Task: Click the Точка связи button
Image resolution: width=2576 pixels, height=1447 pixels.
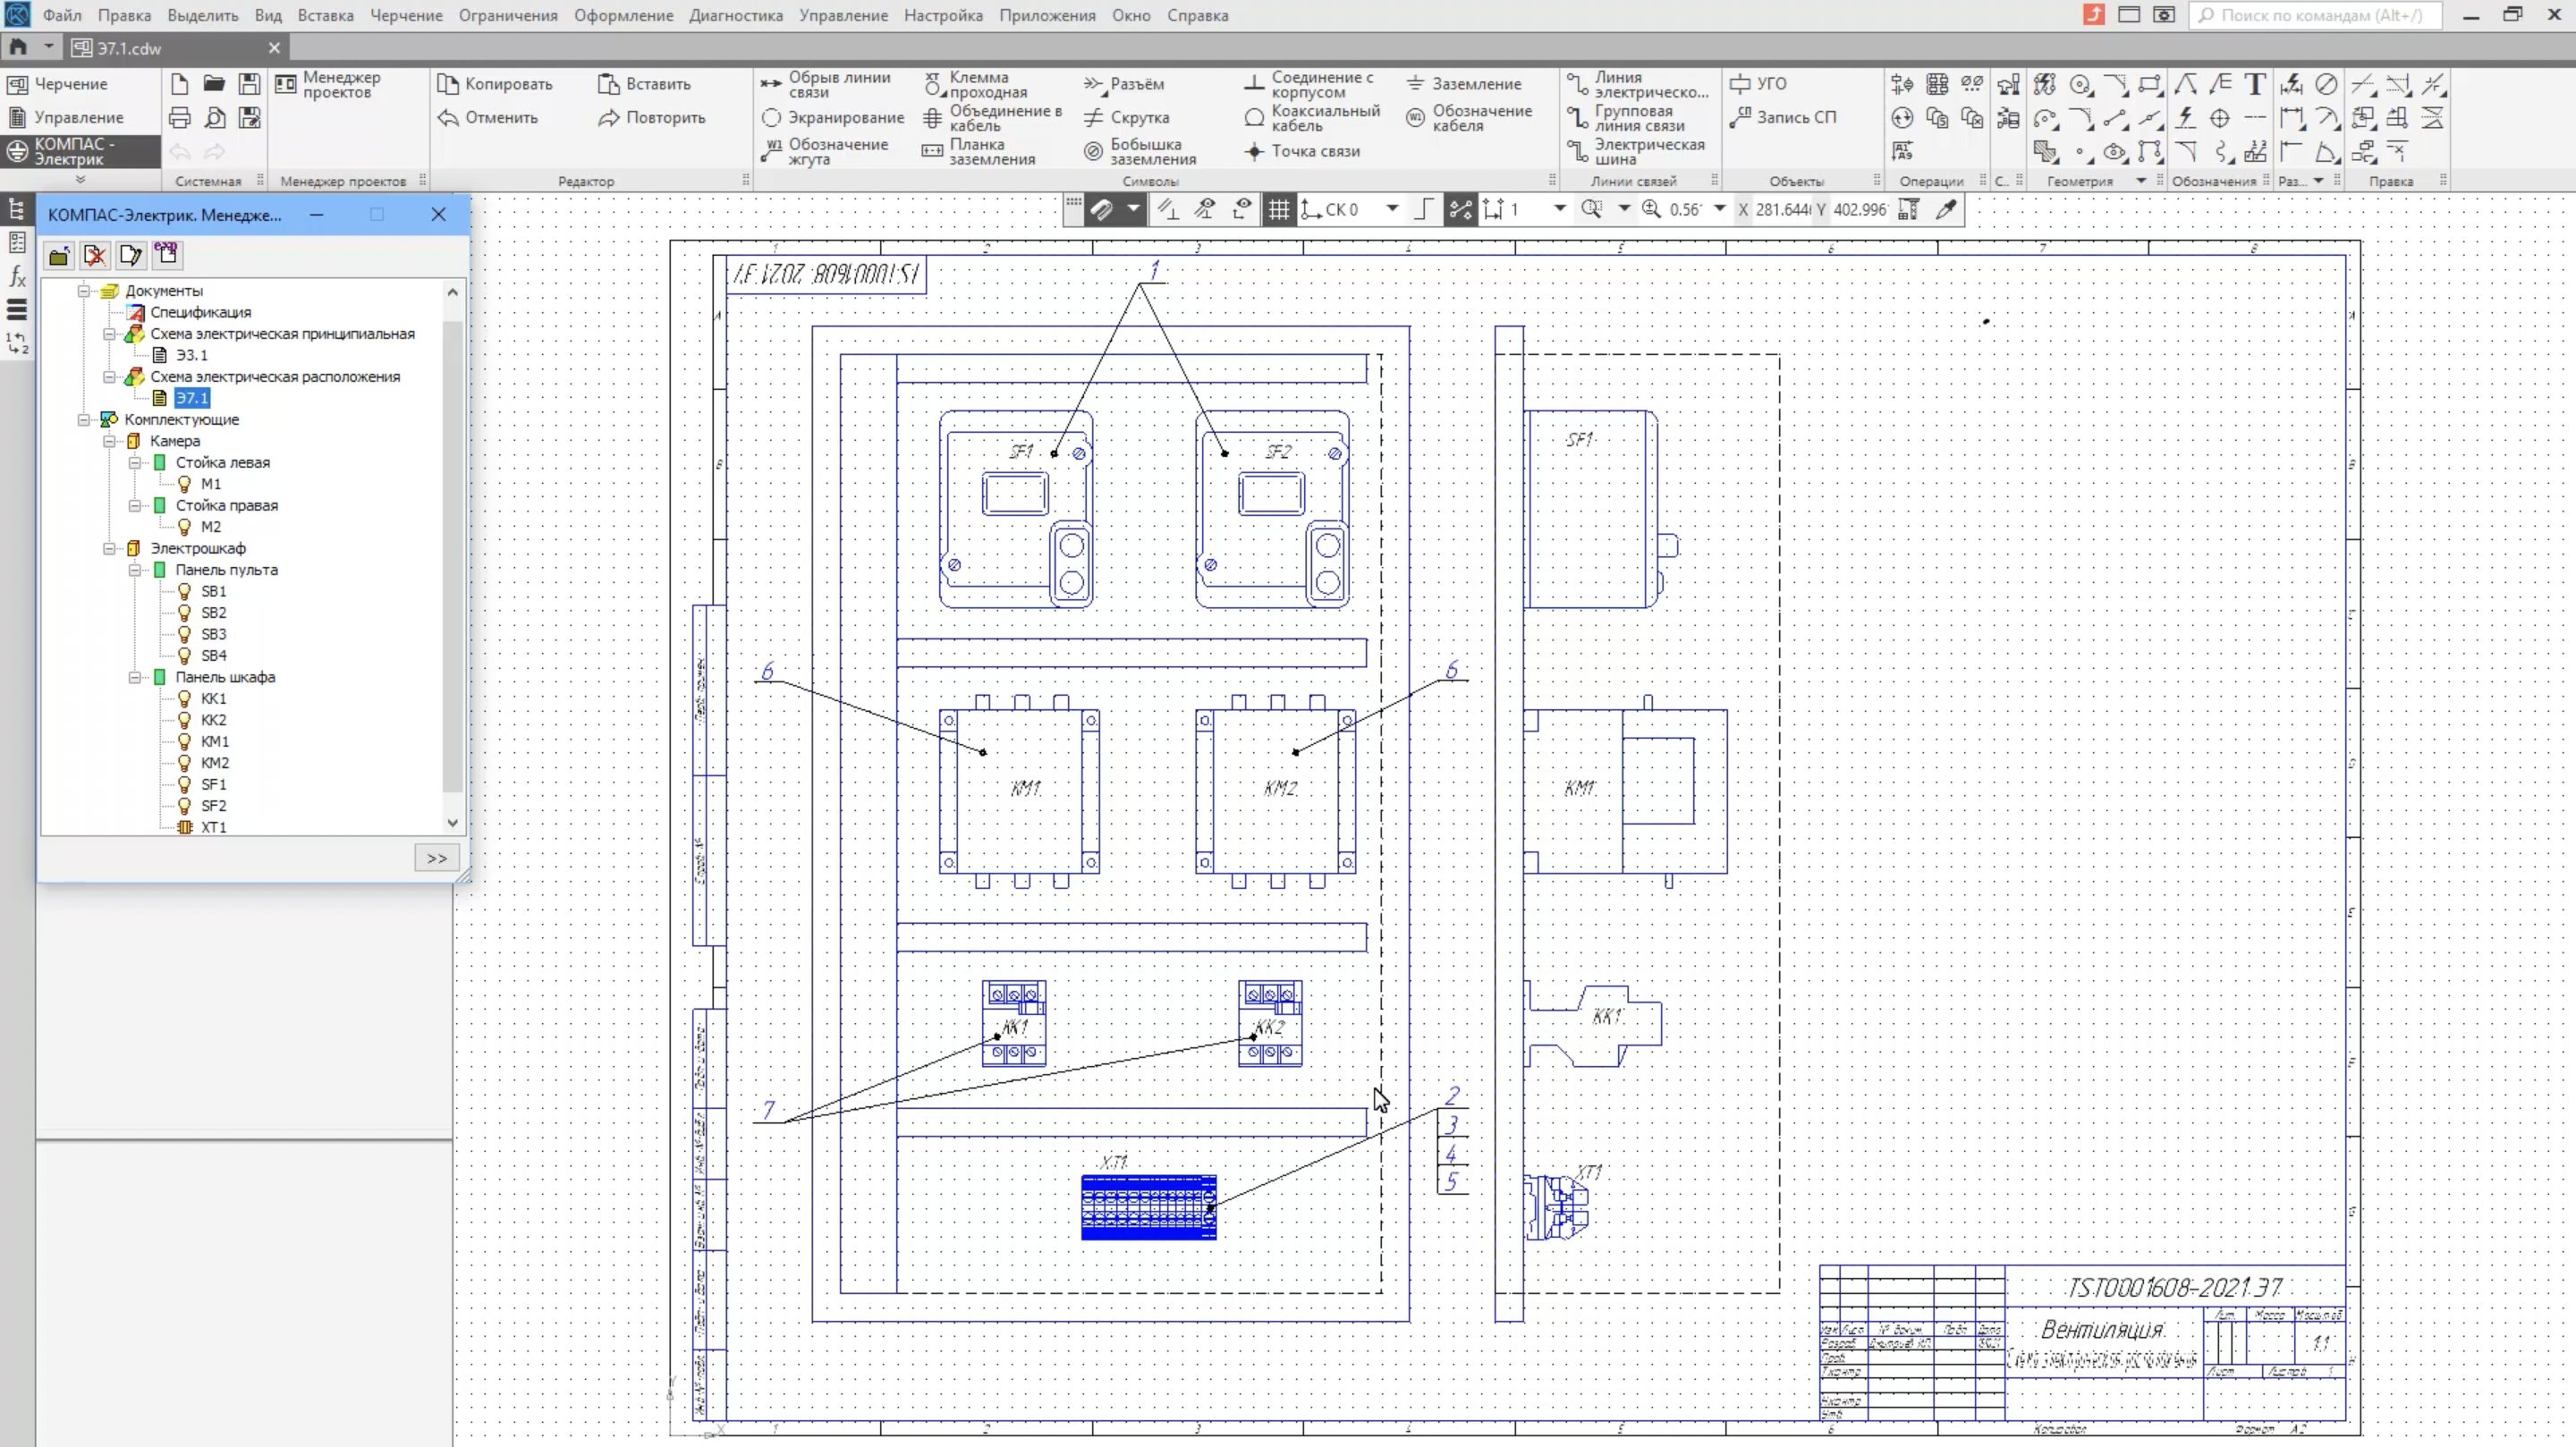Action: click(x=1303, y=151)
